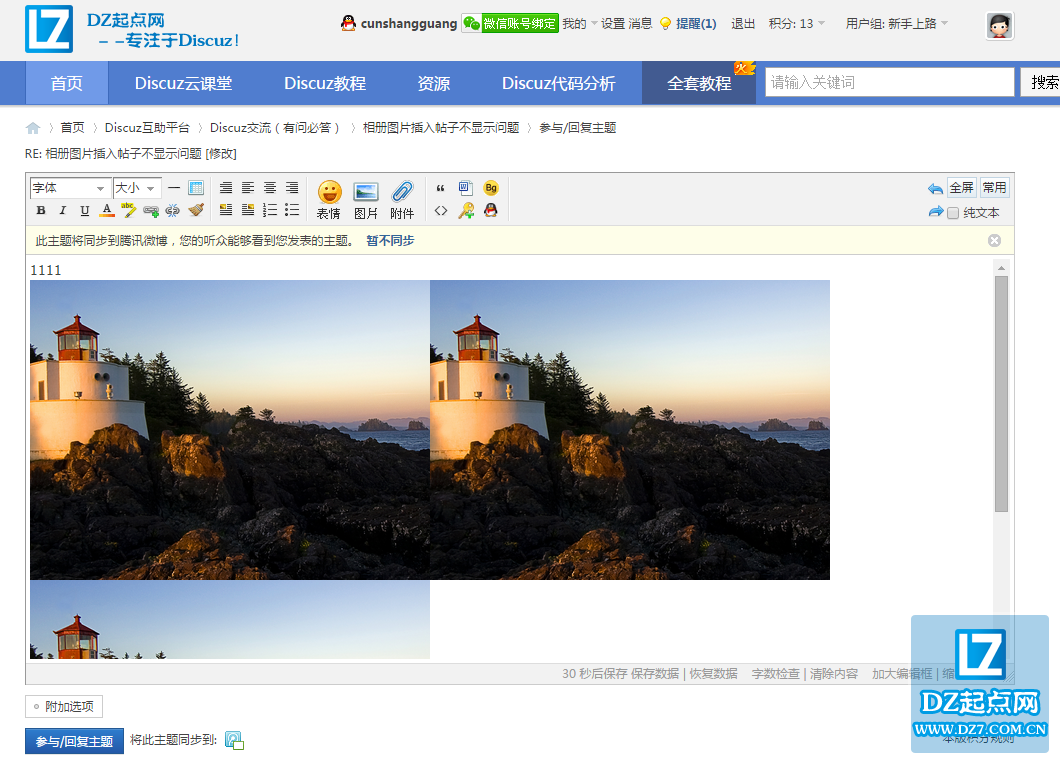The height and width of the screenshot is (765, 1060).
Task: Open the 设置 settings link
Action: click(x=613, y=24)
